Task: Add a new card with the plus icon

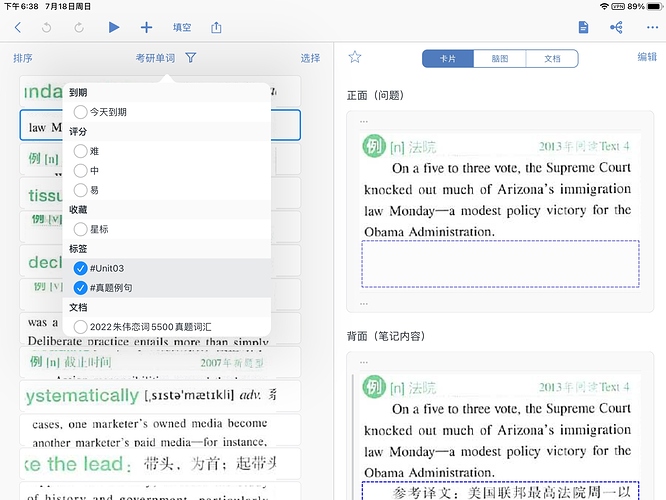Action: click(146, 28)
